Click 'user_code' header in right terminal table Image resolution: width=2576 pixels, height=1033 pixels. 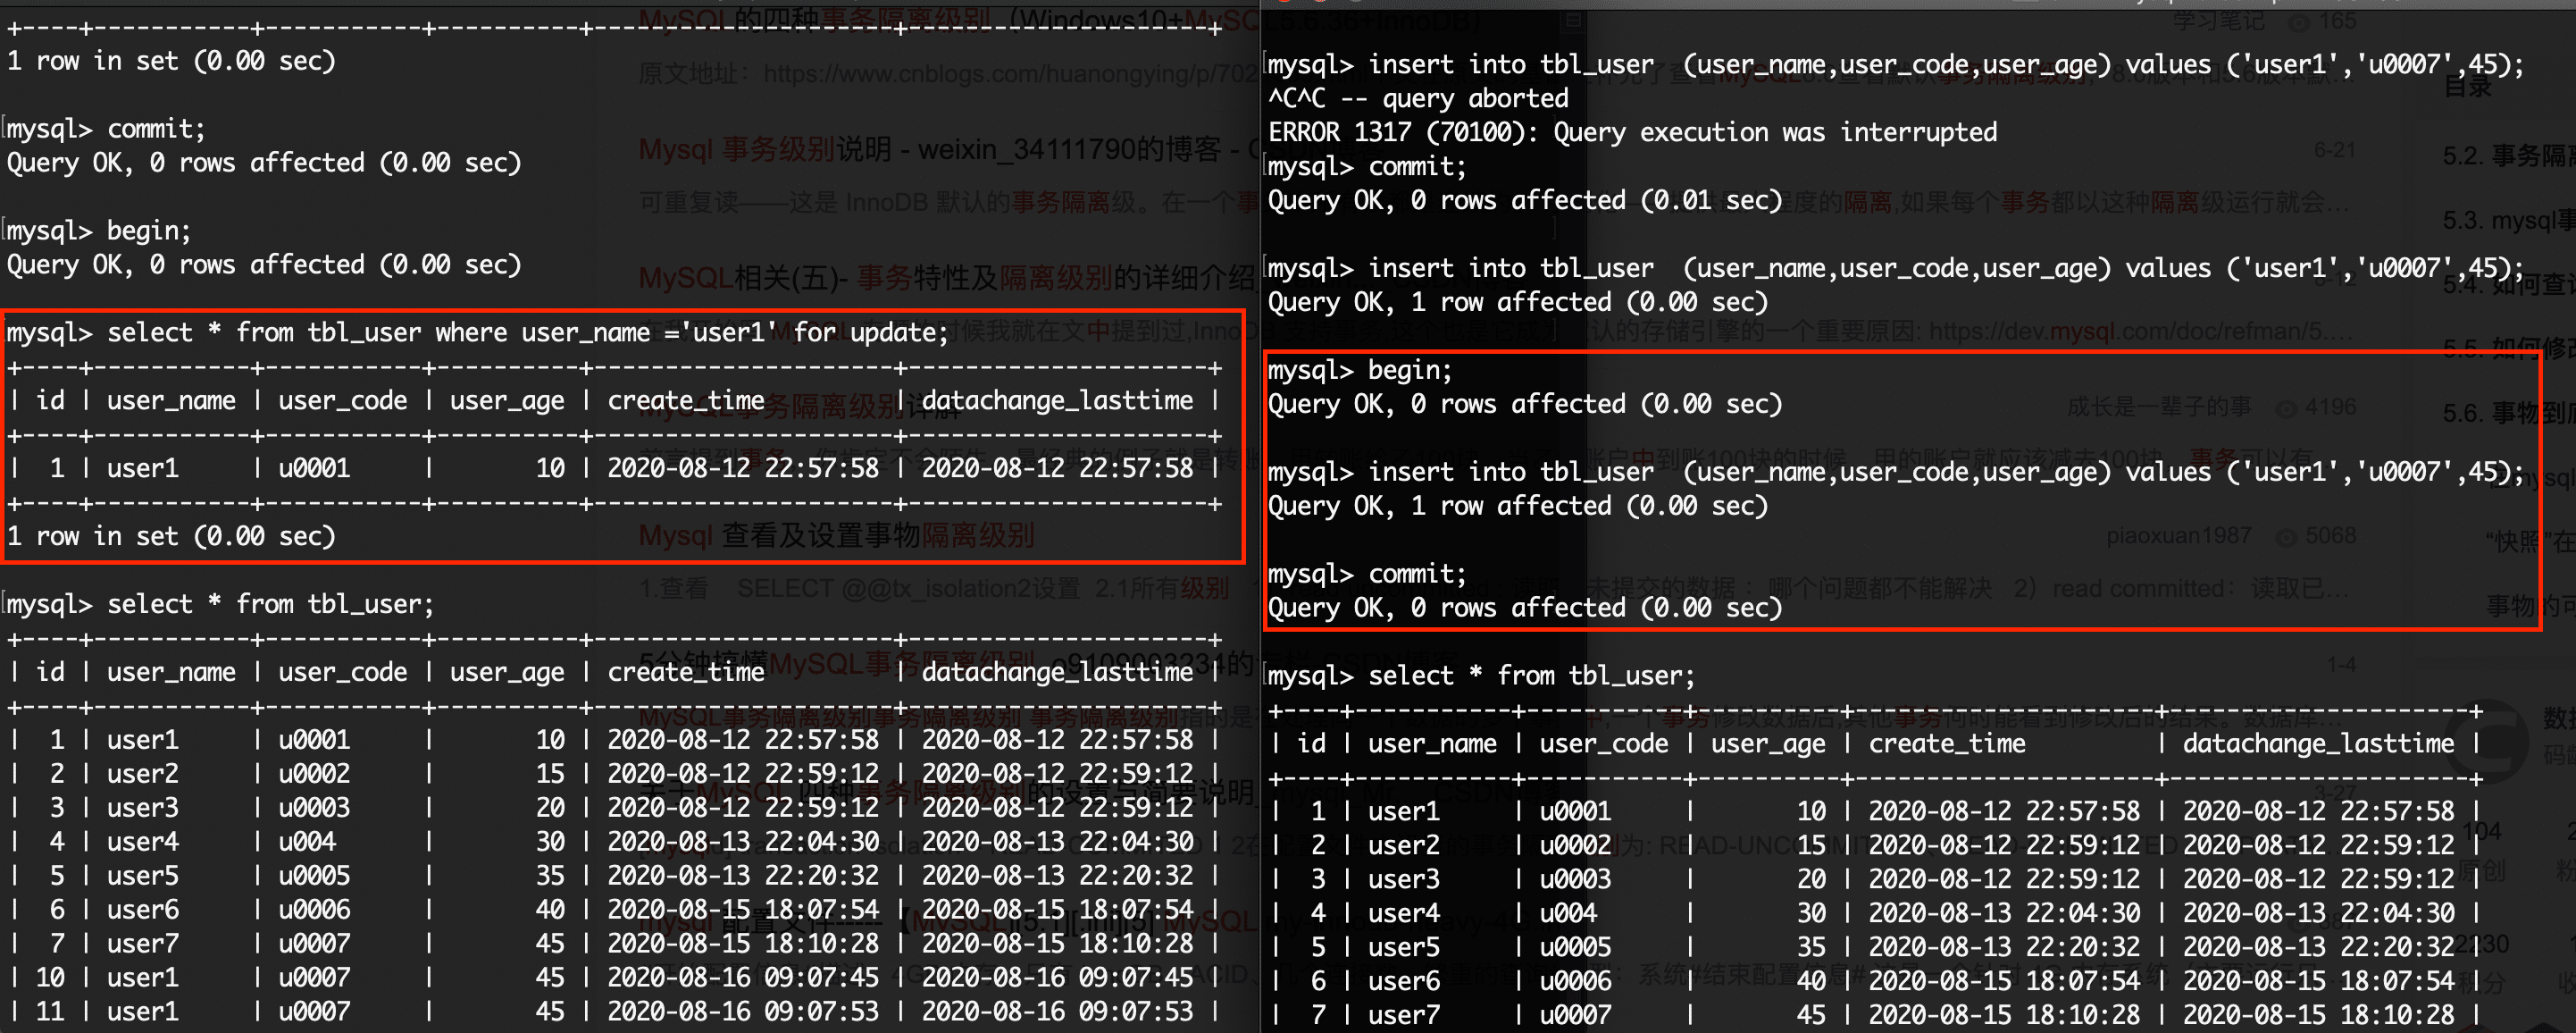tap(1604, 744)
